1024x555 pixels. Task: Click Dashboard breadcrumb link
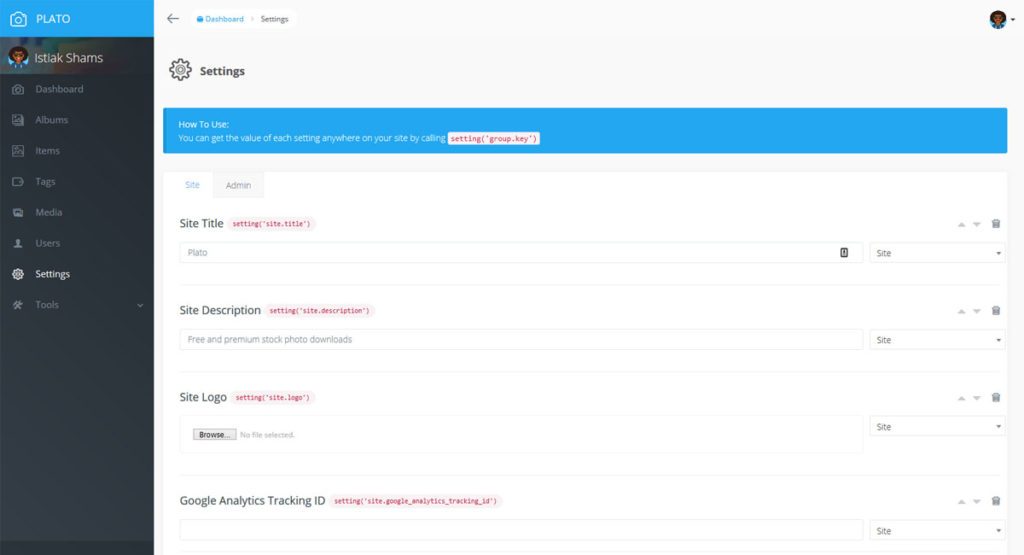click(x=220, y=19)
